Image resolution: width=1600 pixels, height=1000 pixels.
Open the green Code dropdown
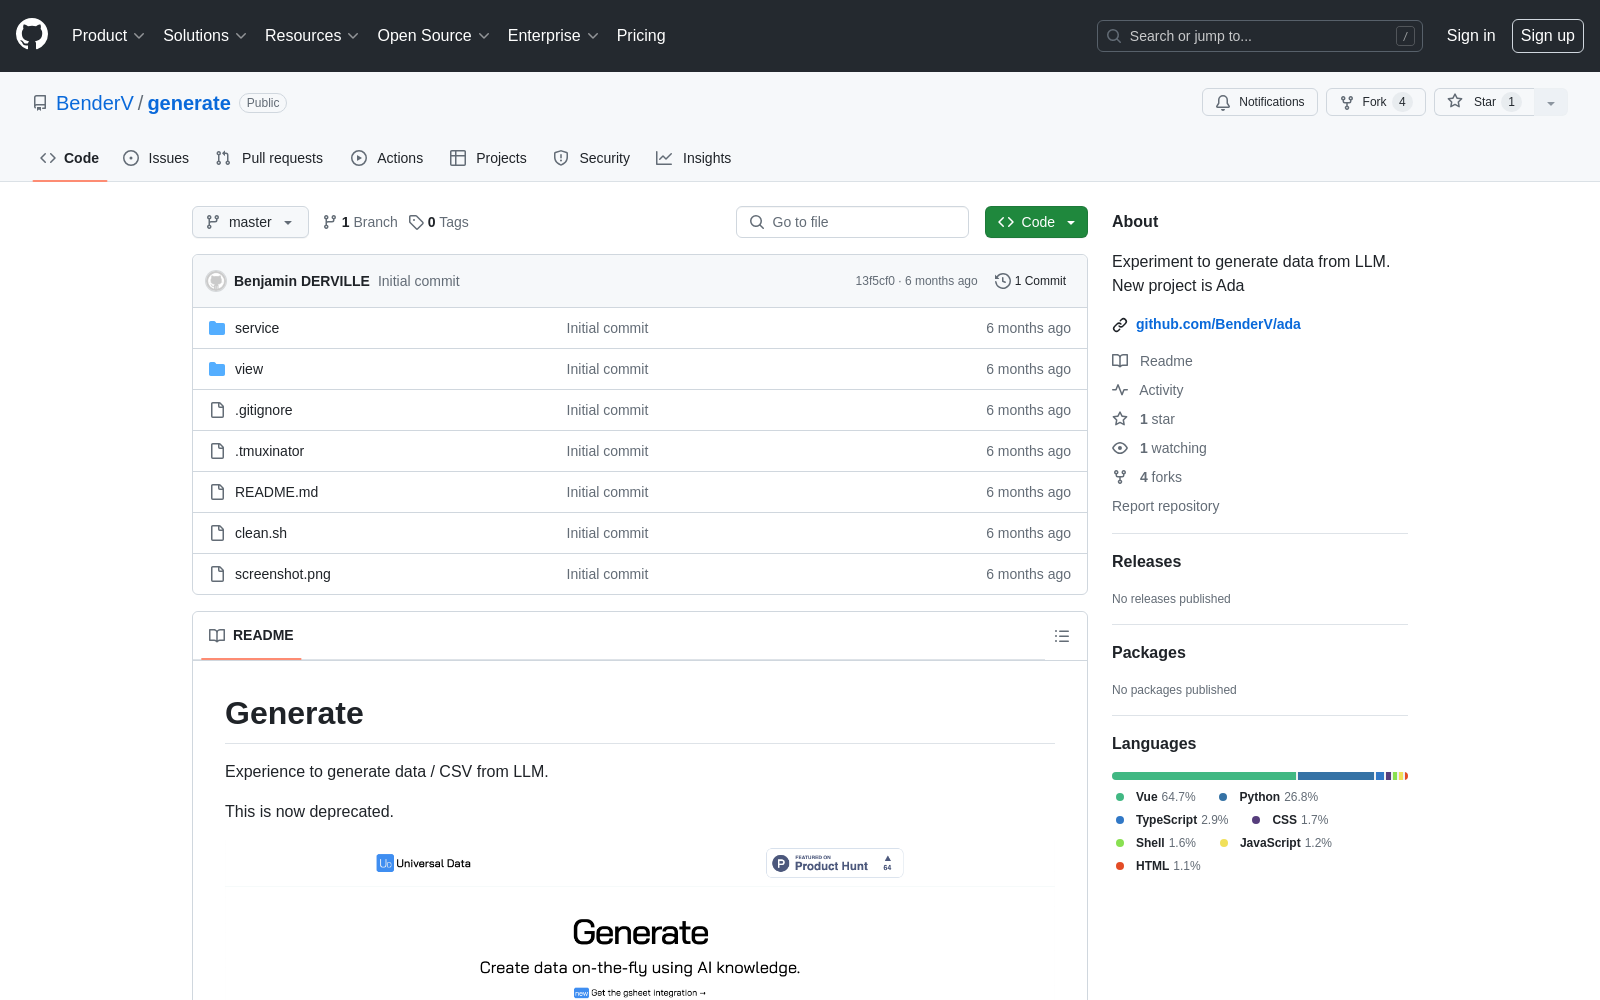1036,222
